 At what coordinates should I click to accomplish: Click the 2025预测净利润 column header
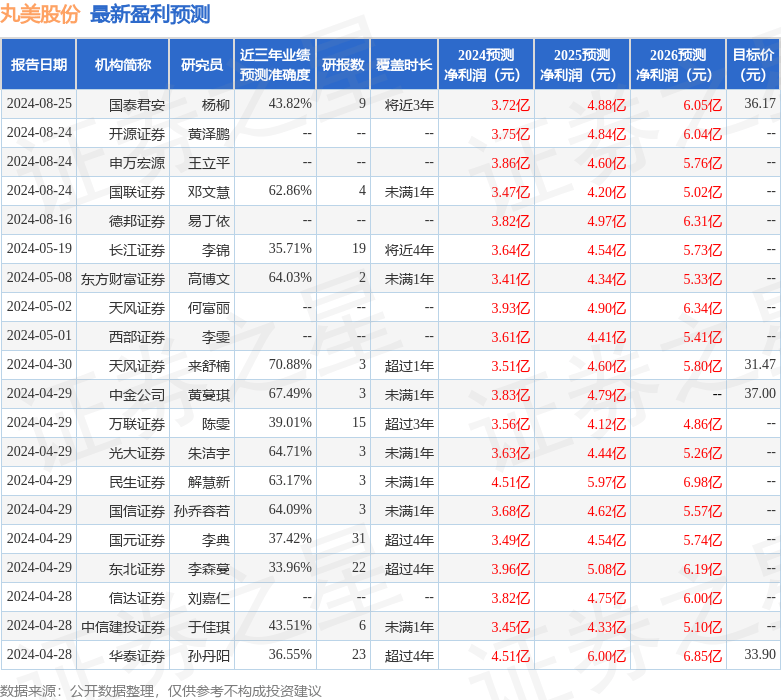coord(582,64)
